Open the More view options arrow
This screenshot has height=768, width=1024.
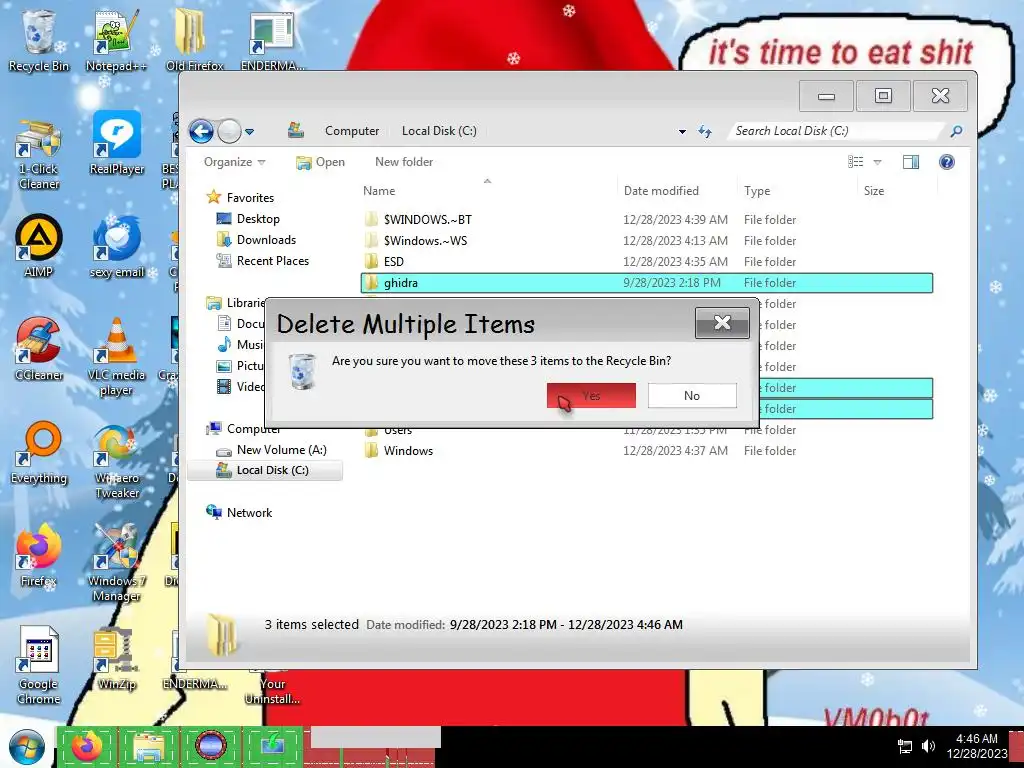878,162
